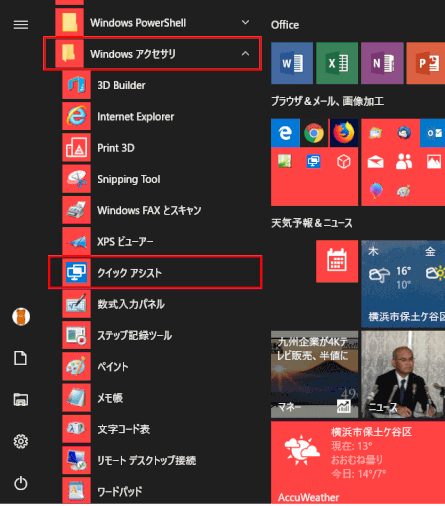Open 文字コード表 entry
Image resolution: width=445 pixels, height=506 pixels.
click(x=162, y=429)
